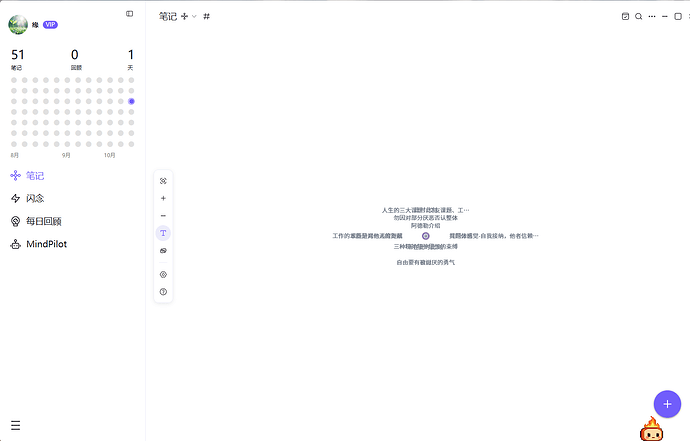
Task: Create a new note with the purple plus button
Action: (667, 404)
